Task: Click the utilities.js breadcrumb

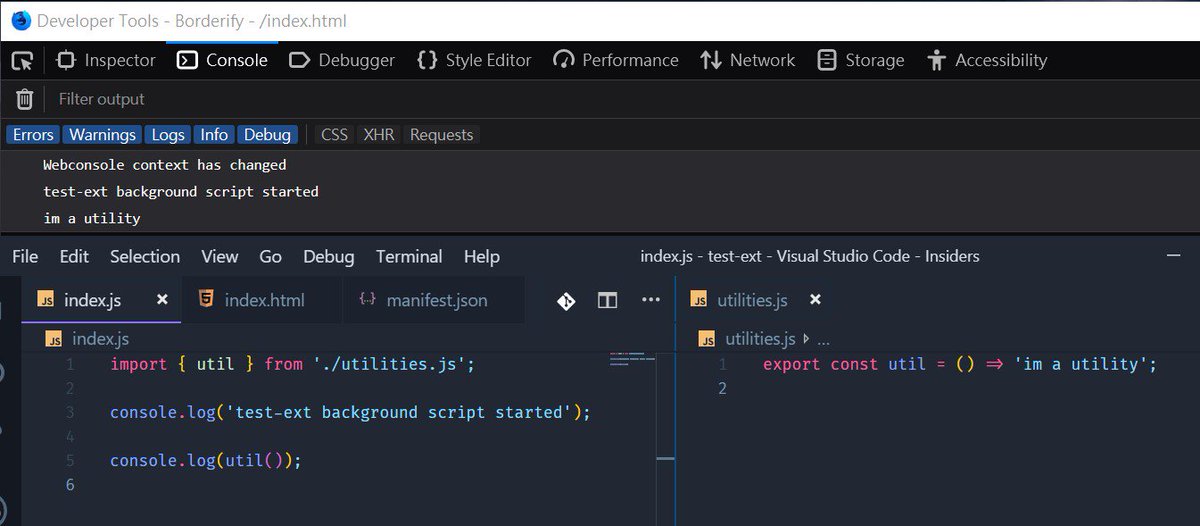Action: [760, 339]
